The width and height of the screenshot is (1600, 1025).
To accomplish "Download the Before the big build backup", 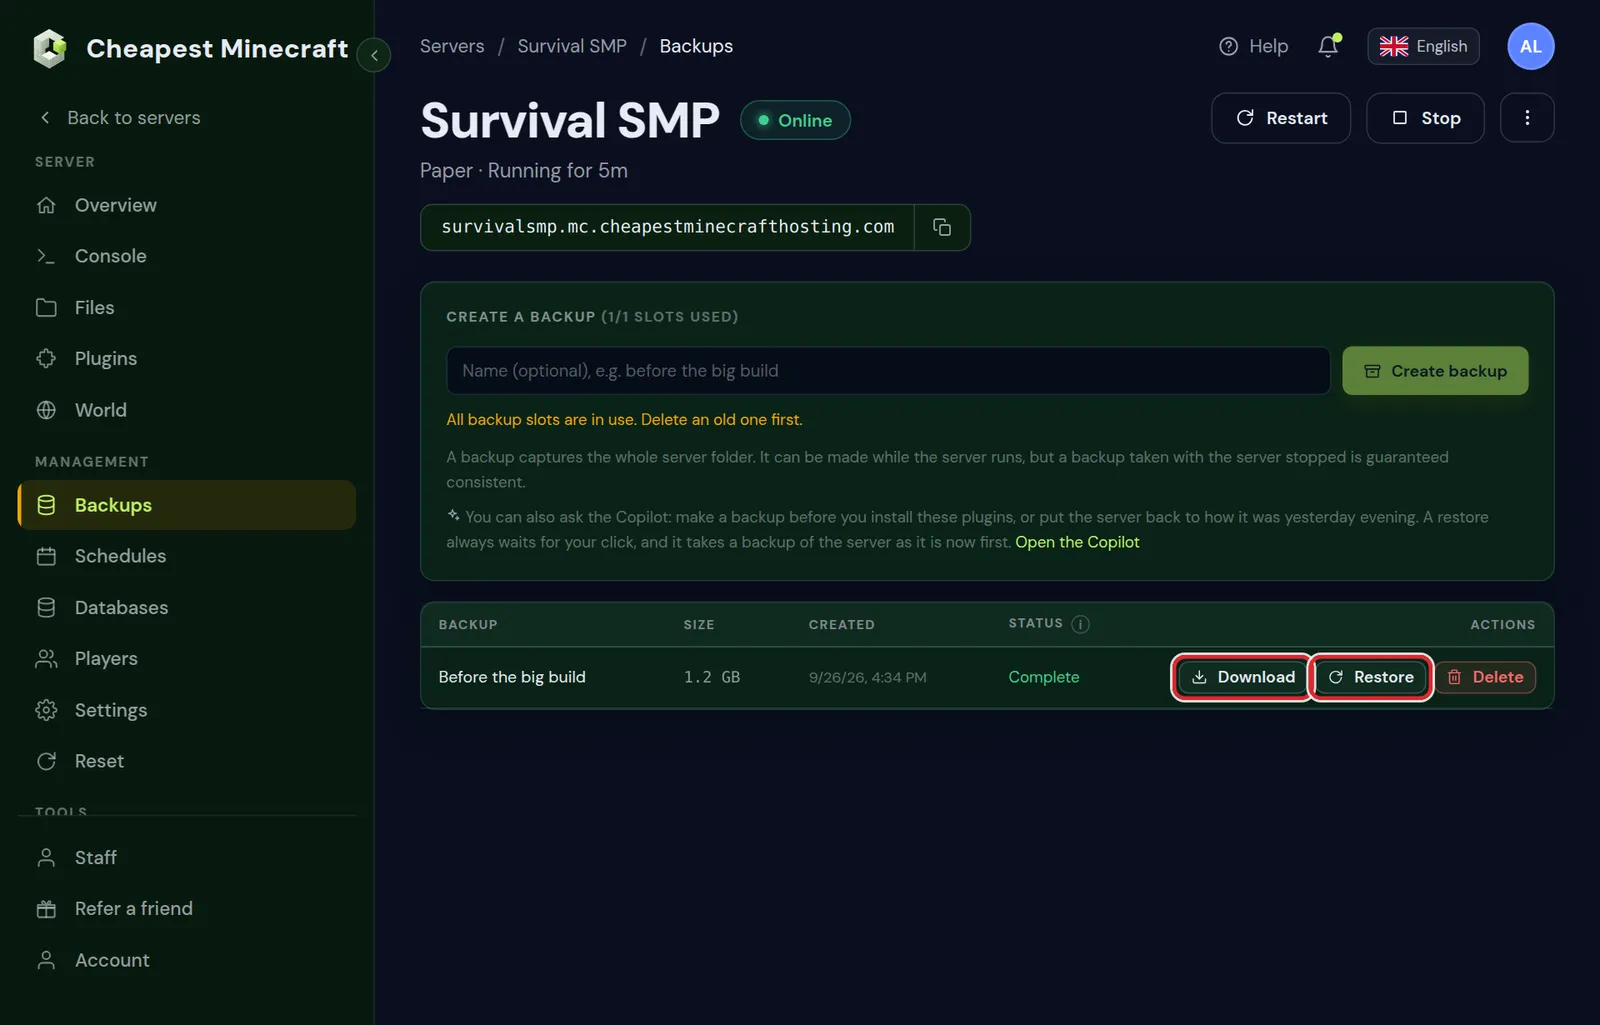I will pyautogui.click(x=1242, y=677).
